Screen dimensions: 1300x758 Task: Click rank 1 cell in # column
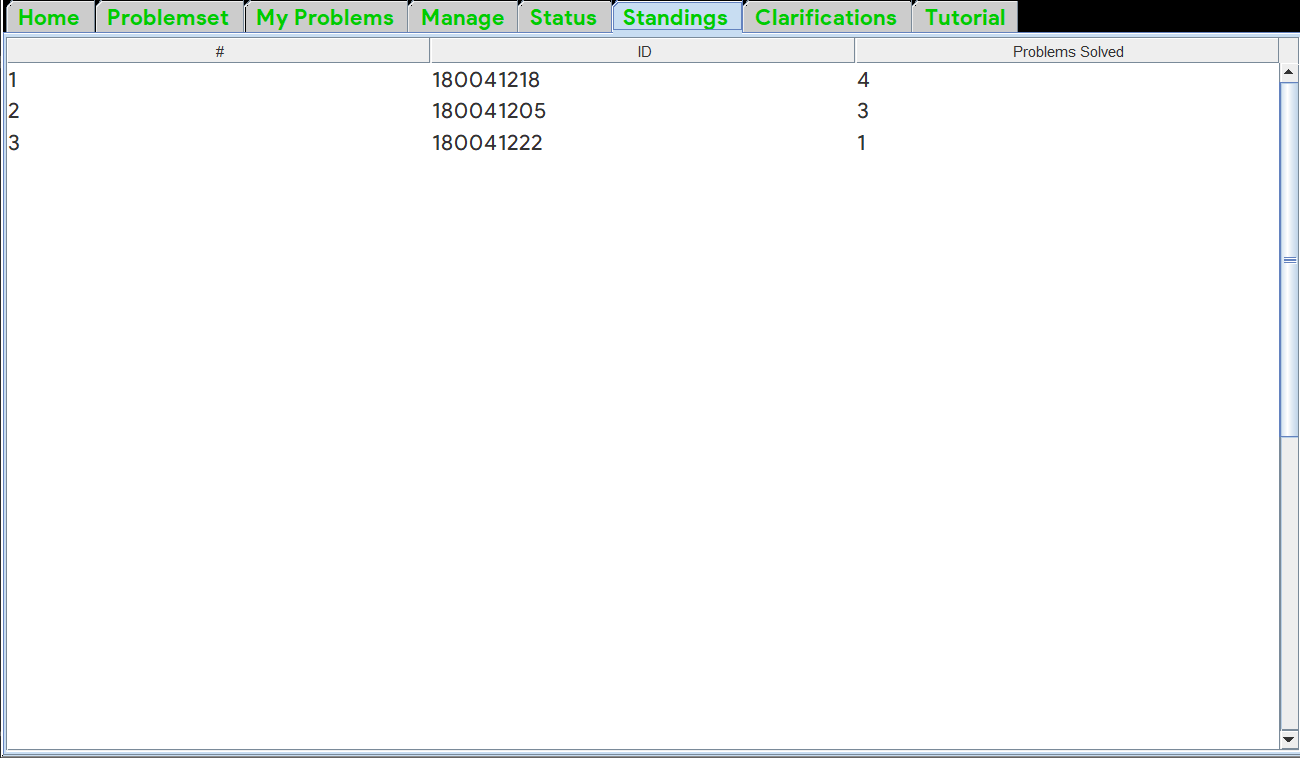[219, 80]
